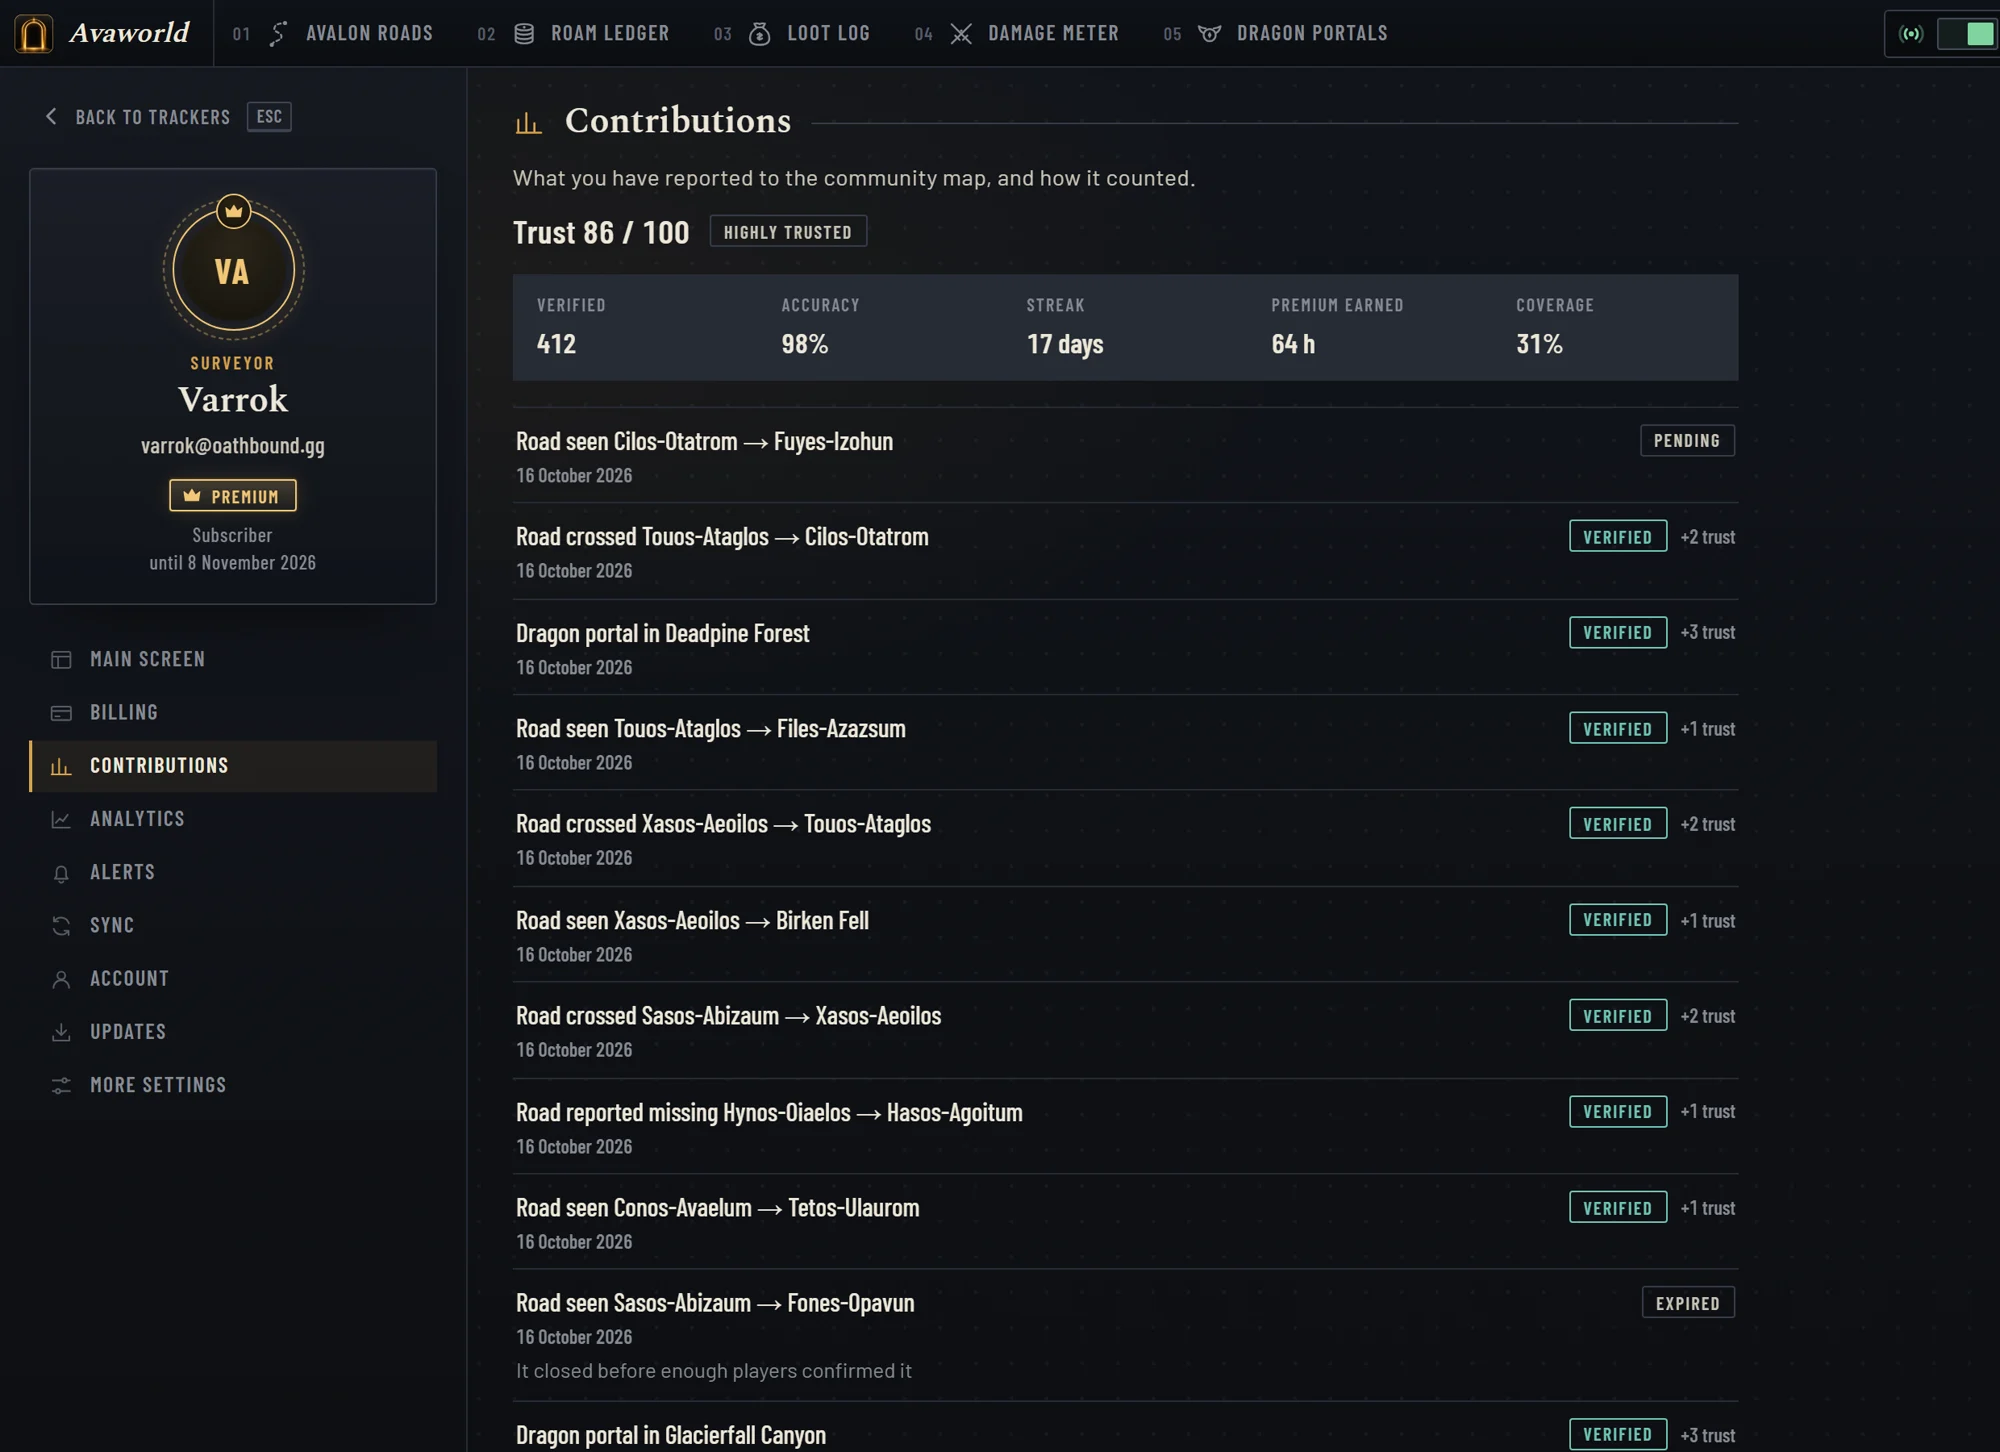Click the Contributions bar chart sidebar icon

pyautogui.click(x=61, y=766)
